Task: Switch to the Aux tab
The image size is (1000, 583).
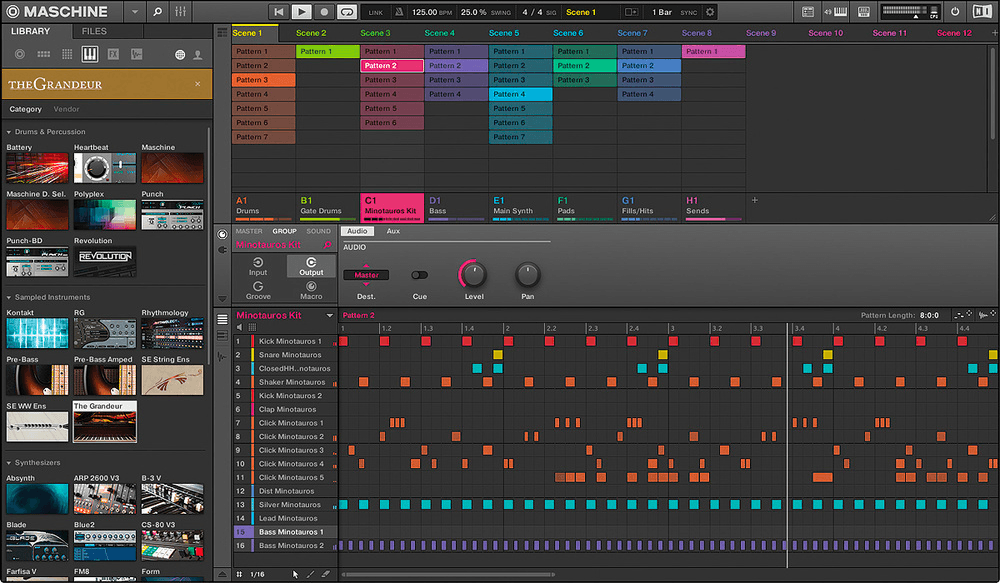Action: (393, 231)
